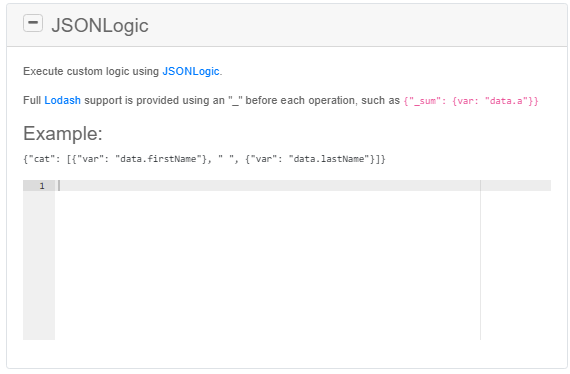
Task: Collapse the JSONLogic panel with minus icon
Action: 33,23
